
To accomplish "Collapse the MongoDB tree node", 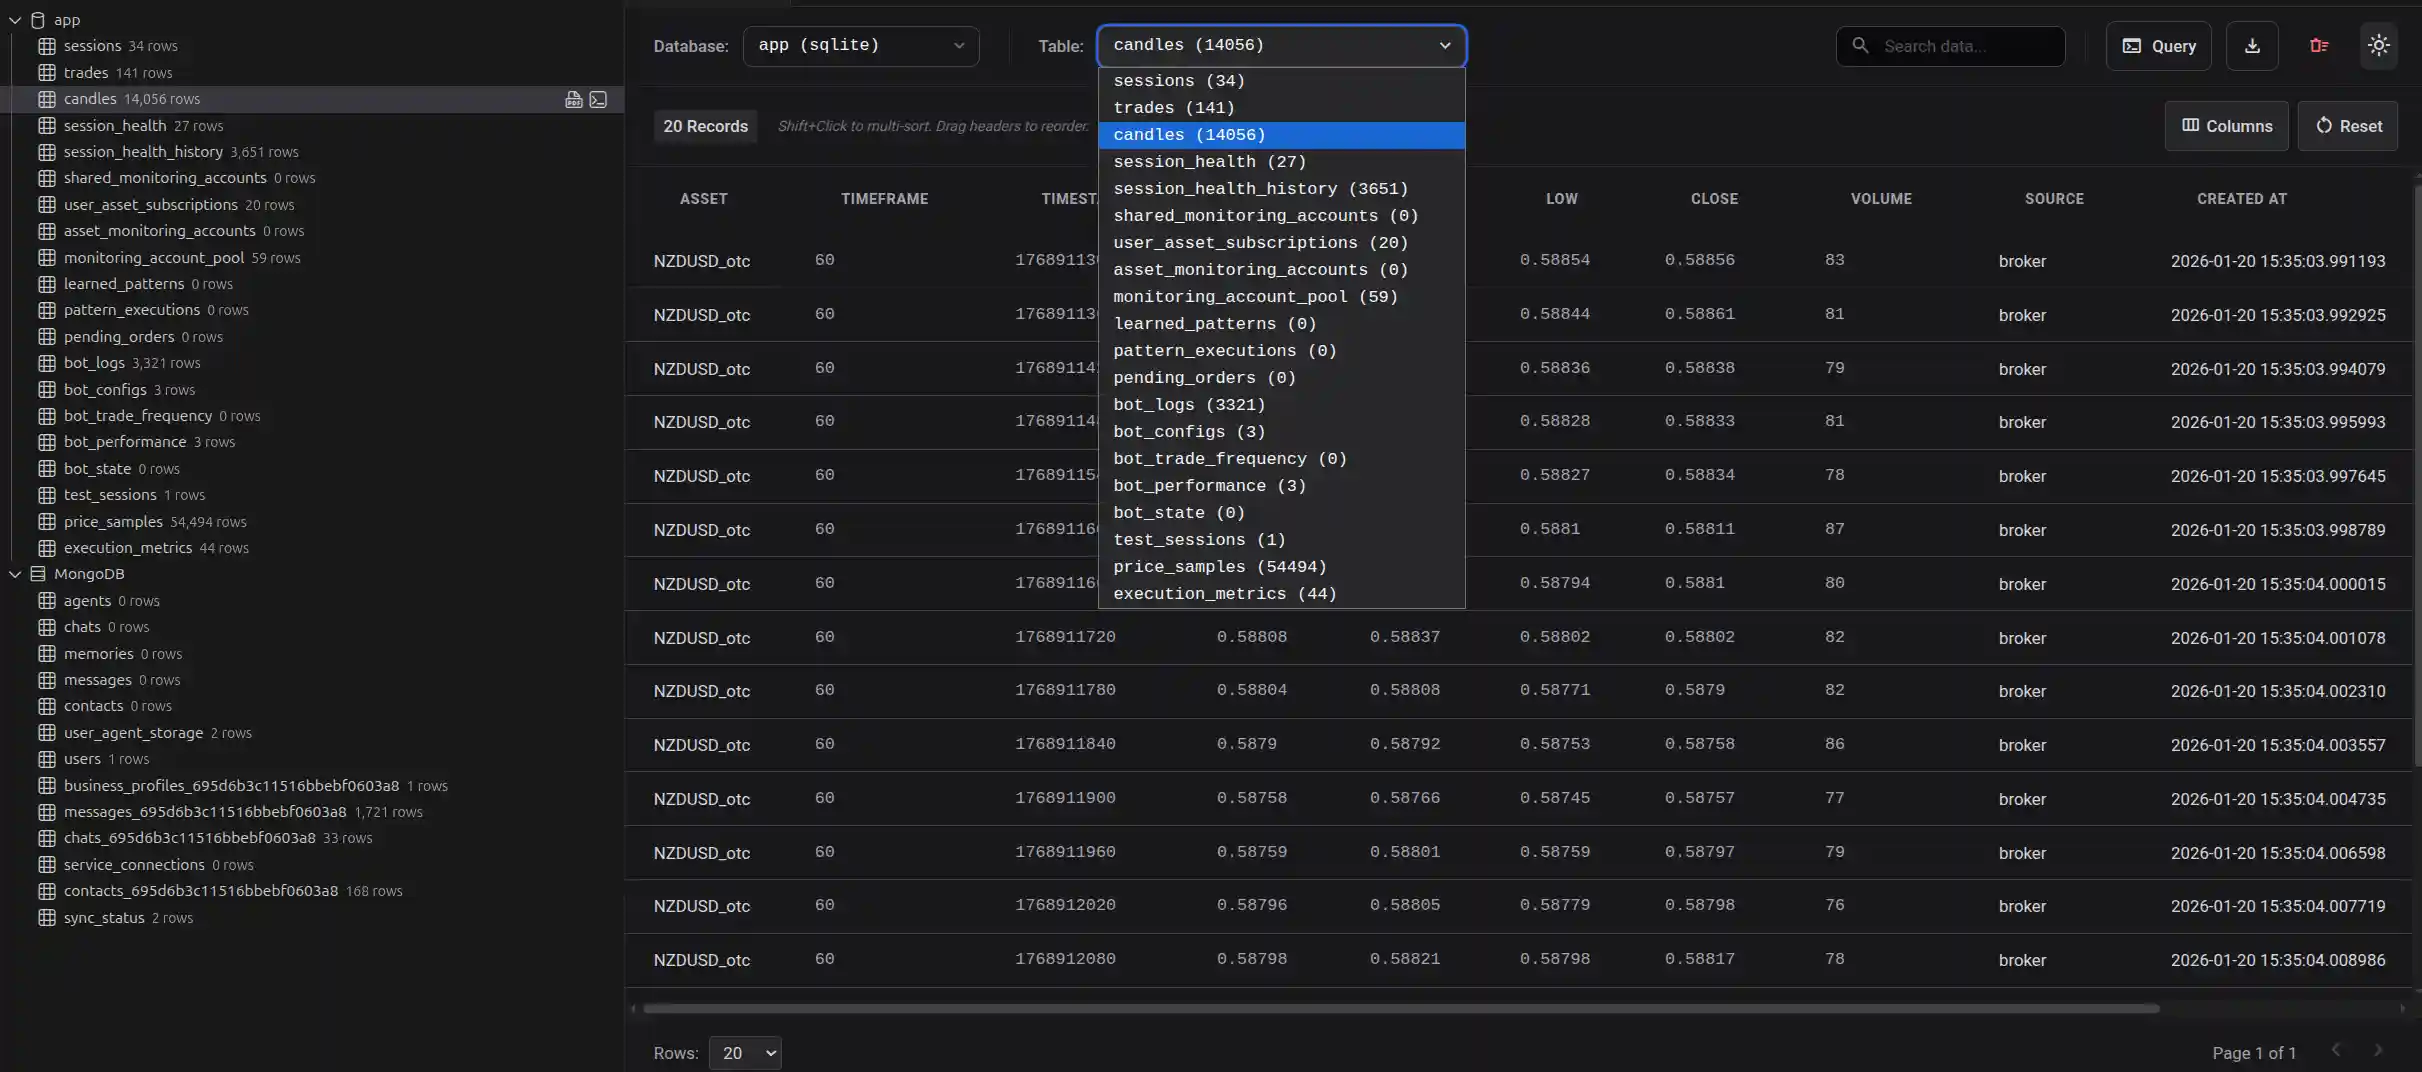I will 15,574.
